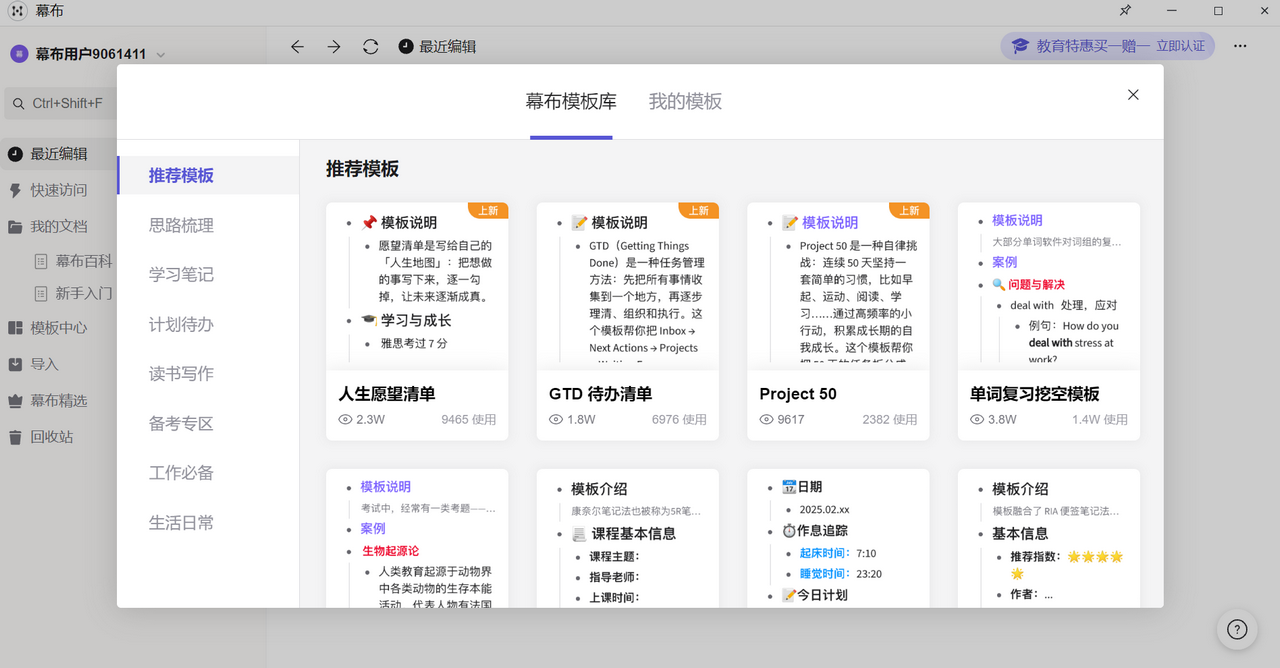
Task: Click the navigate back arrow
Action: pos(297,46)
